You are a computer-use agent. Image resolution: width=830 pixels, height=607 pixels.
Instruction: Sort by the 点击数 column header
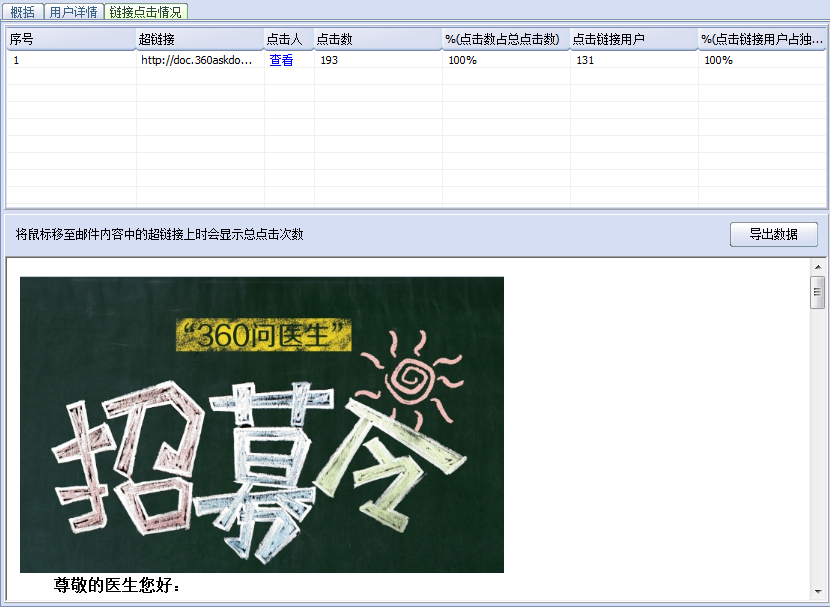pyautogui.click(x=378, y=39)
